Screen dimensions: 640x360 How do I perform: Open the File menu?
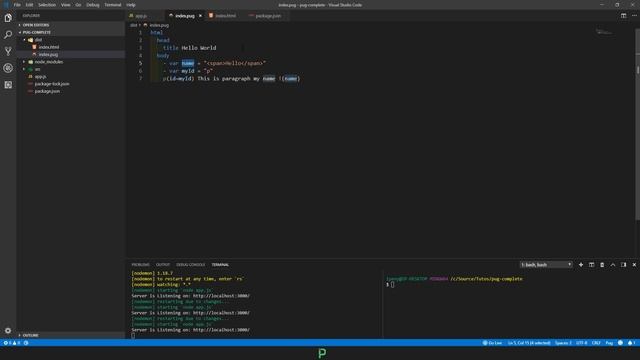tap(17, 5)
